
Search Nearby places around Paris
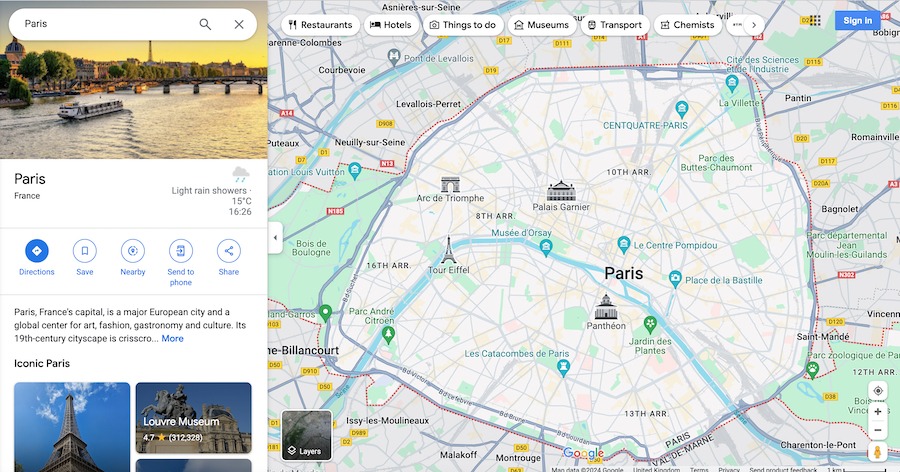133,258
